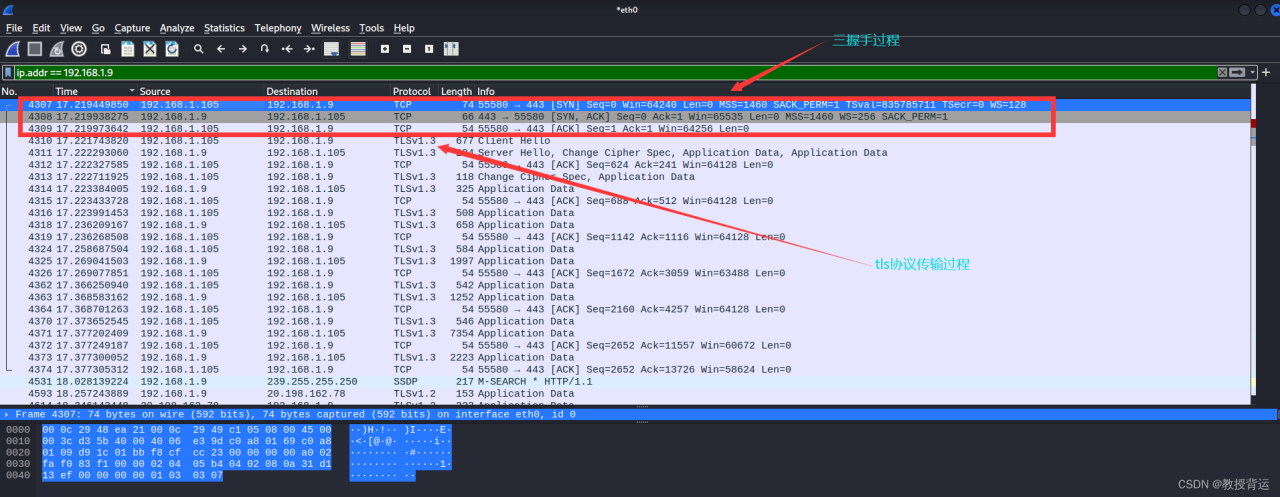Screen dimensions: 1280x497
Task: Open the Go menu
Action: tap(98, 28)
